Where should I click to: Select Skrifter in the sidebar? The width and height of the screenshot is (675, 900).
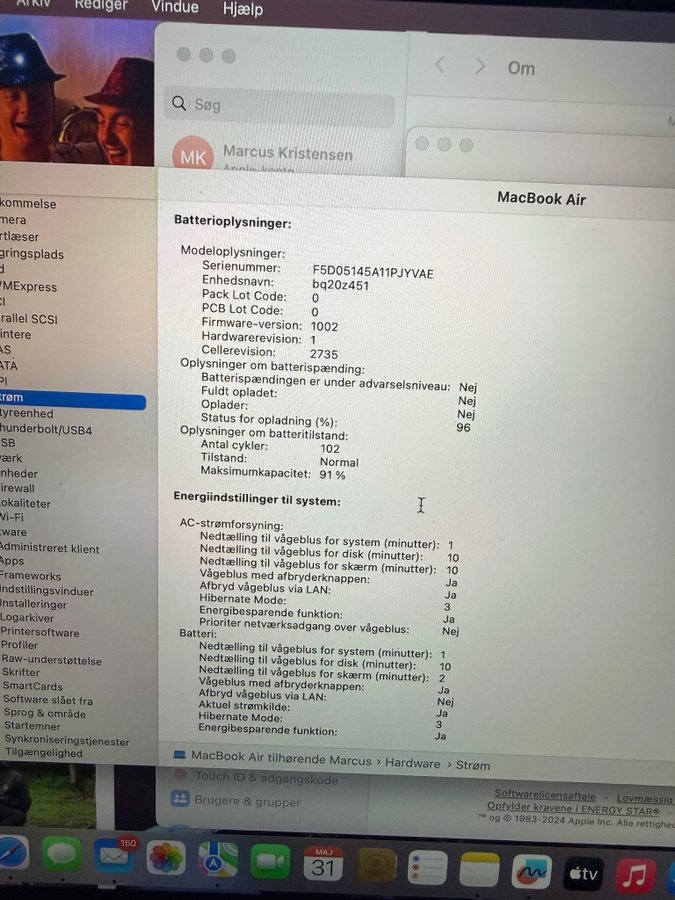[x=21, y=672]
